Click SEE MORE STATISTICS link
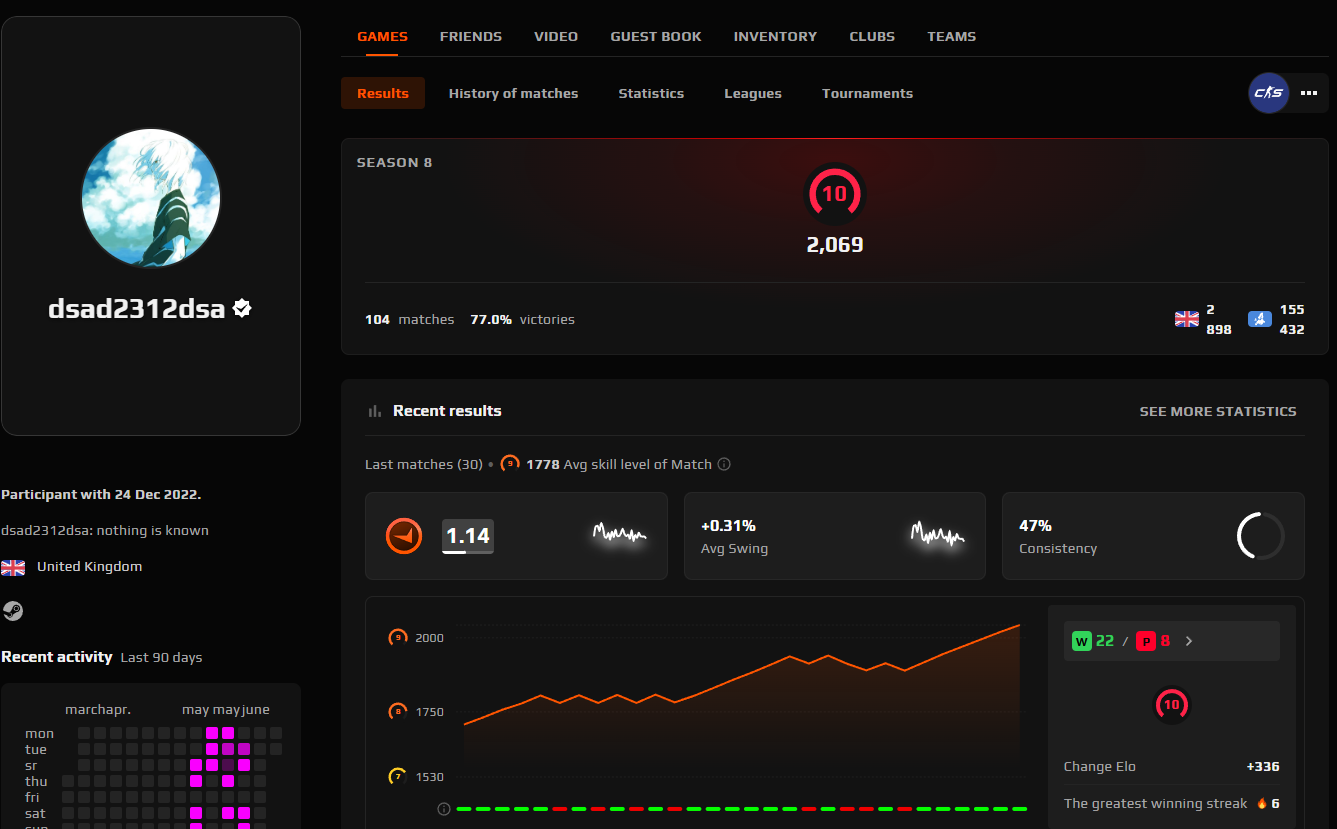Viewport: 1337px width, 829px height. 1218,411
